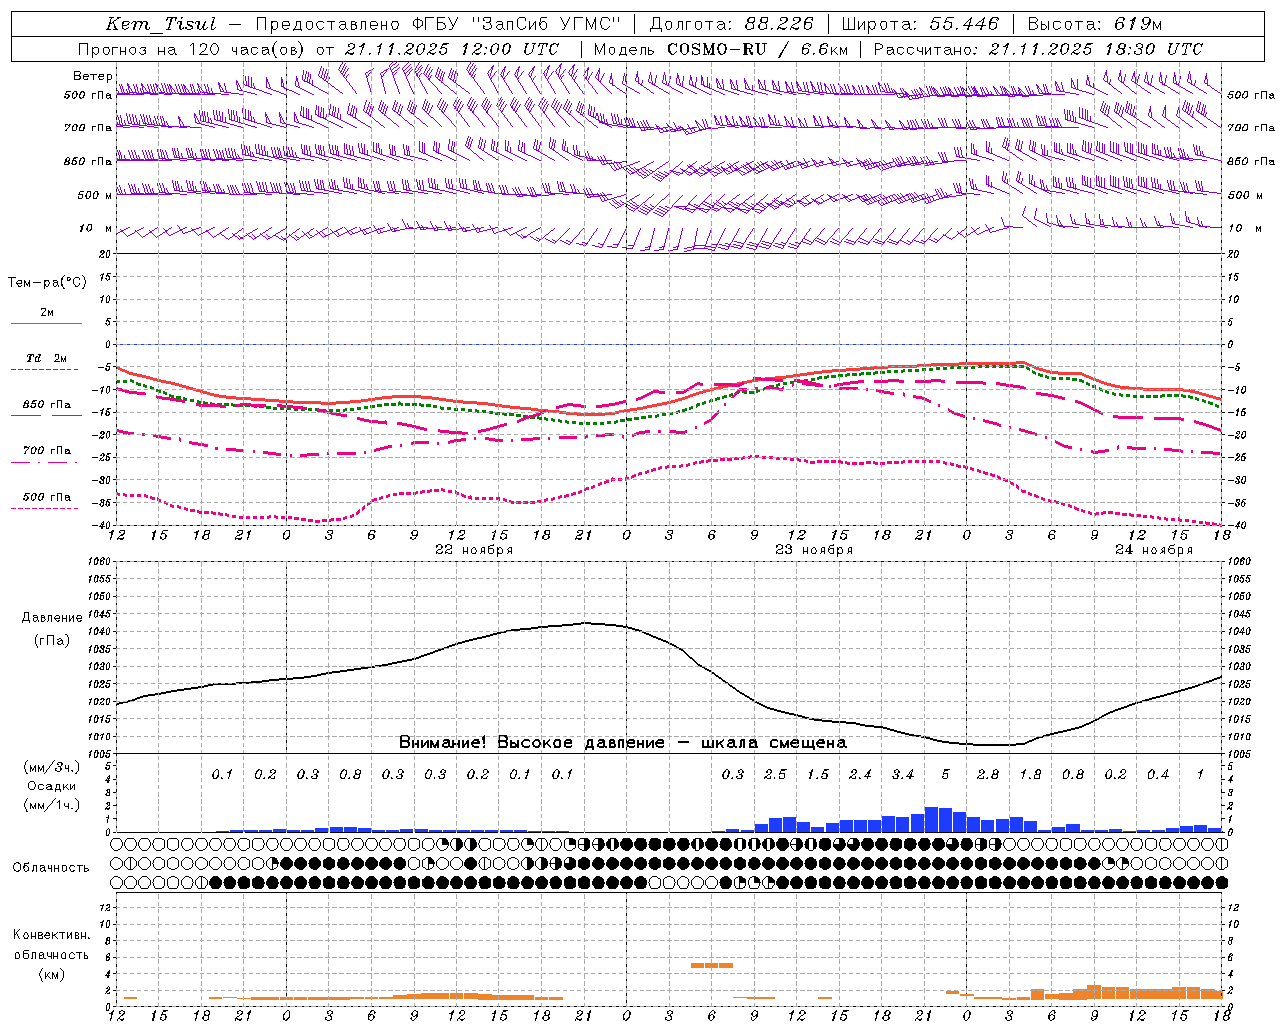Image resolution: width=1280 pixels, height=1024 pixels.
Task: Click the 850 гПа temperature legend entry
Action: tap(47, 405)
